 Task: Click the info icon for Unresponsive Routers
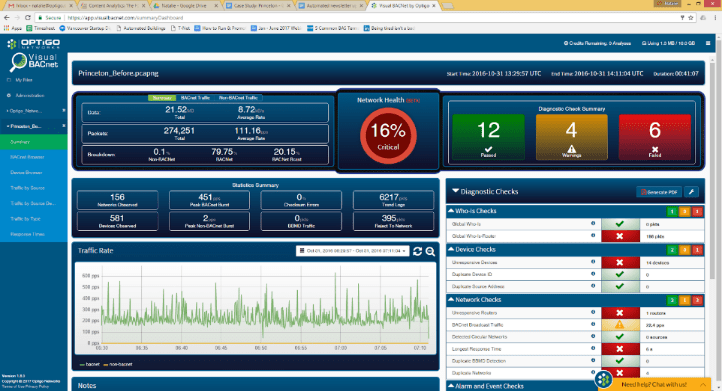click(x=593, y=312)
